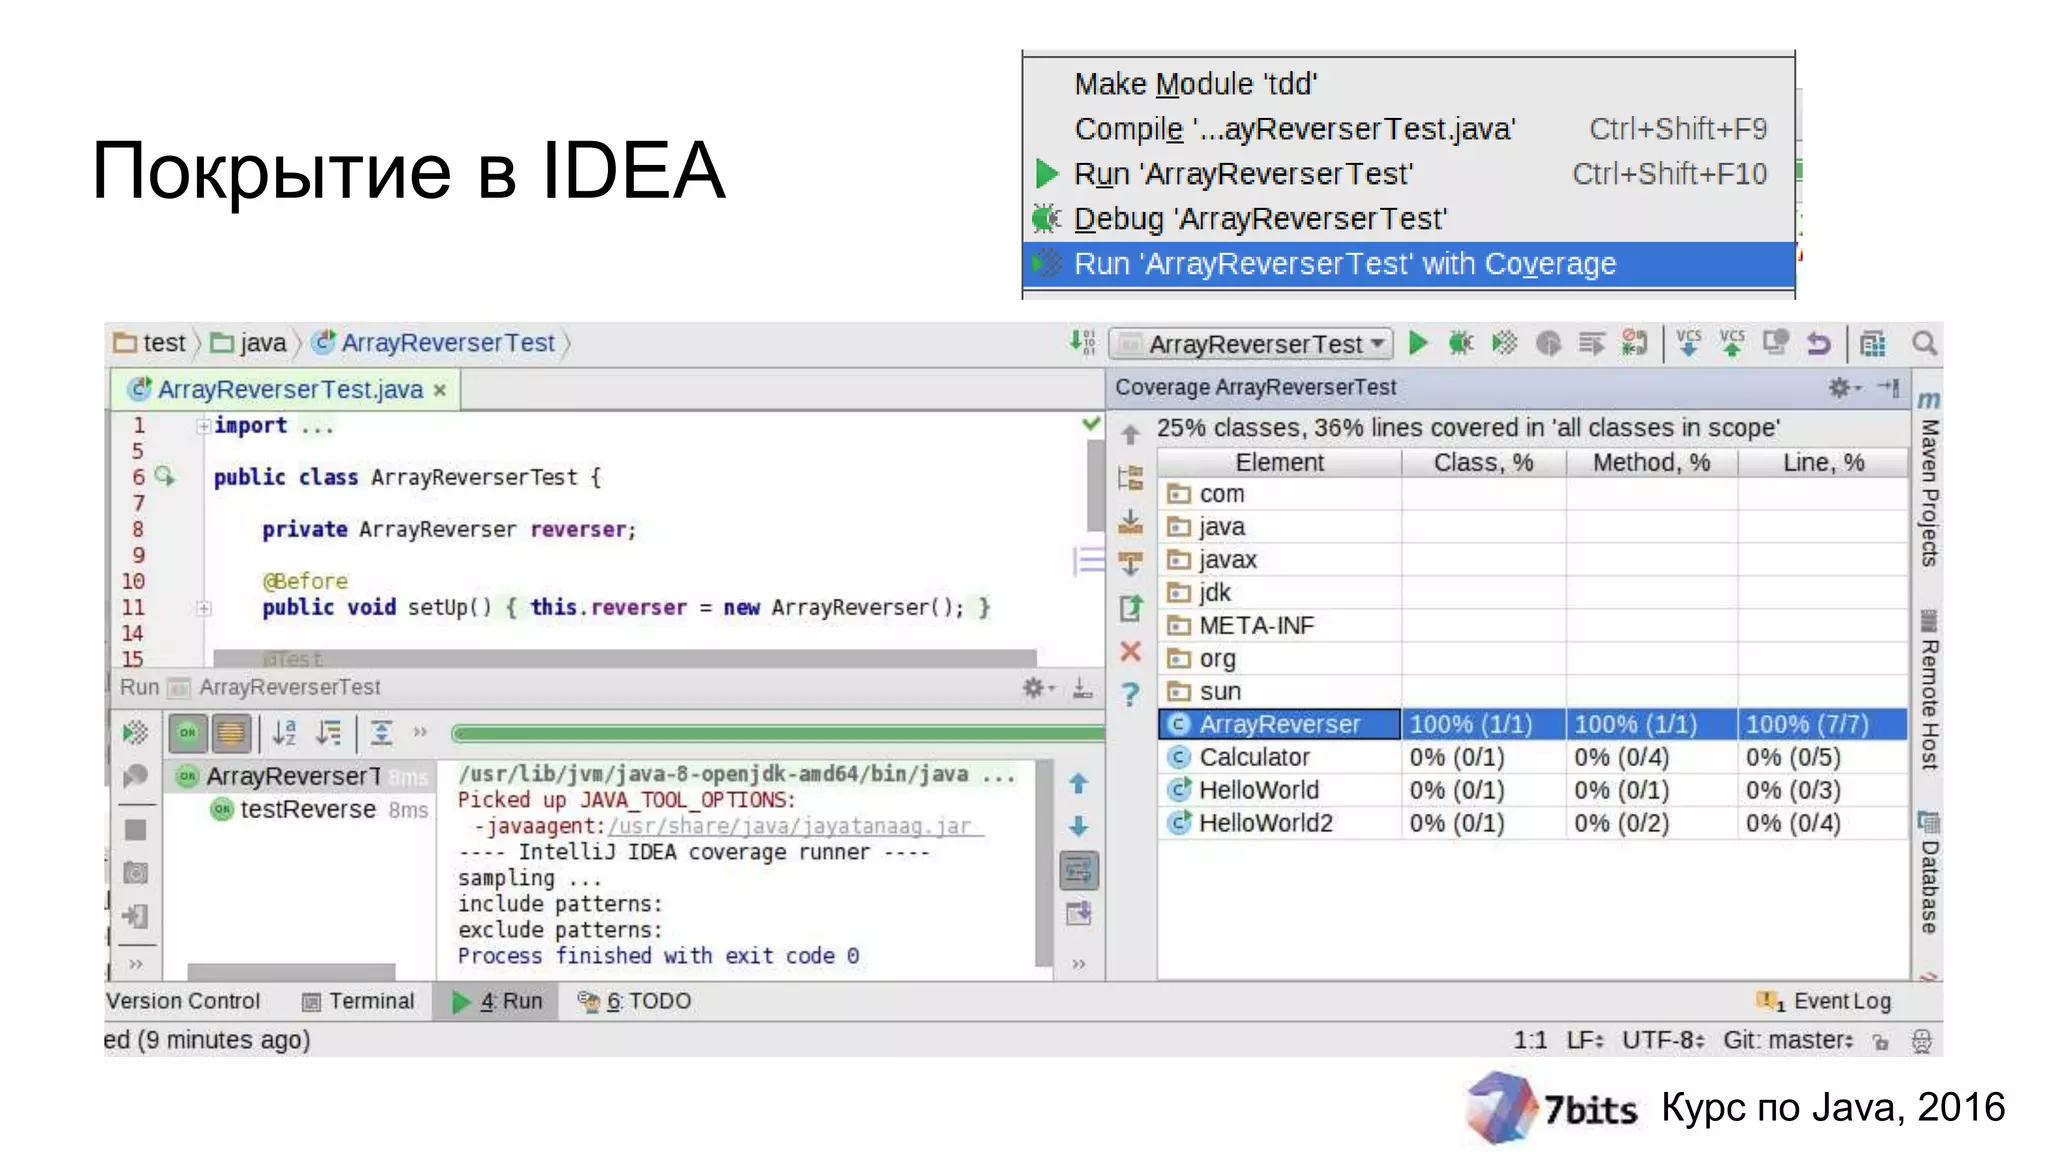This screenshot has height=1152, width=2048.
Task: Toggle autoscroll from source in Coverage panel
Action: click(1130, 564)
